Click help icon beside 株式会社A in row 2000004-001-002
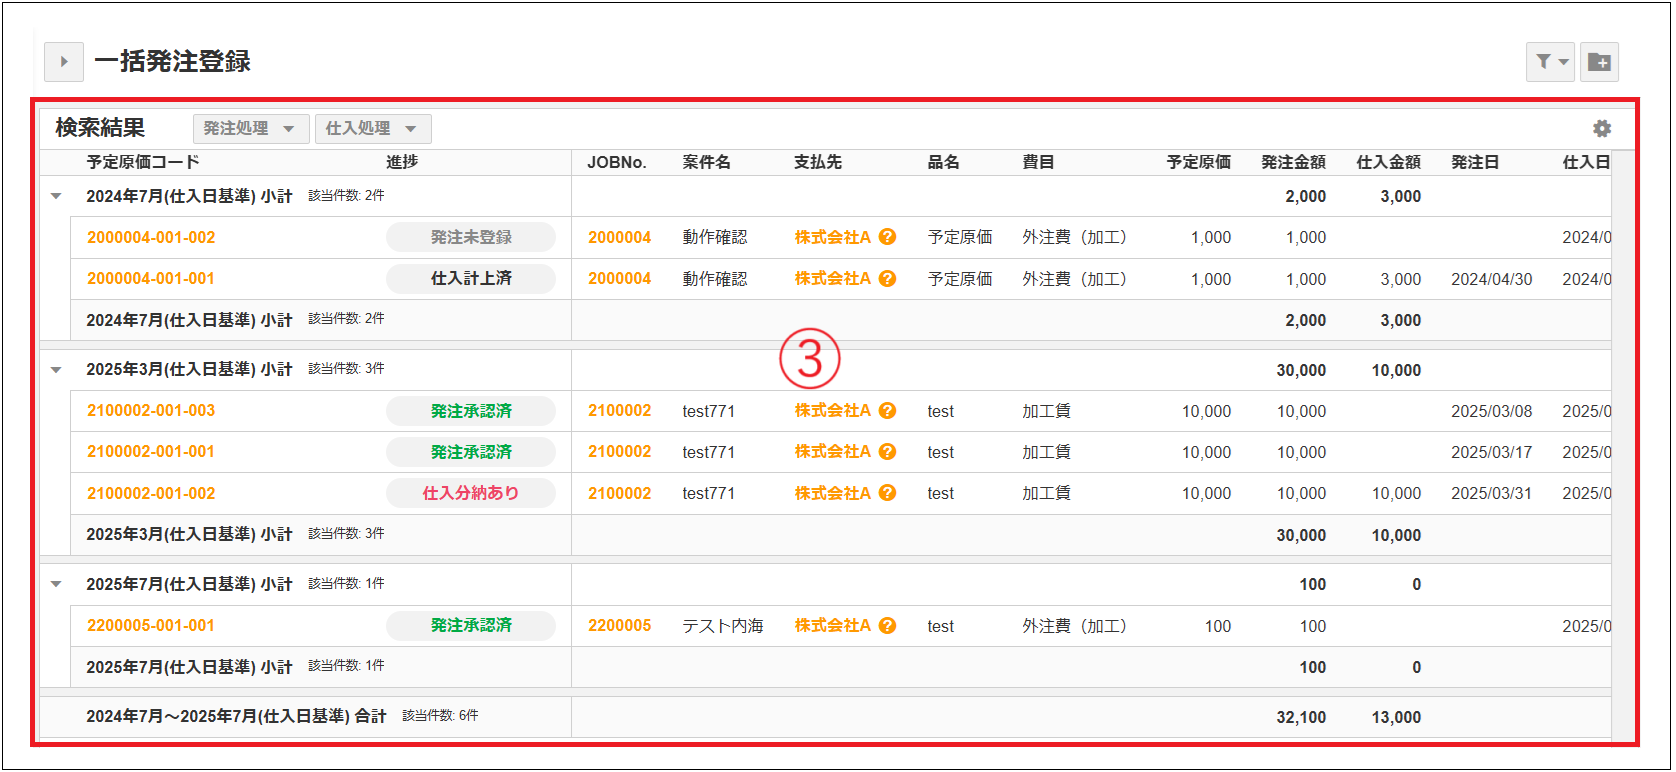 [x=887, y=237]
